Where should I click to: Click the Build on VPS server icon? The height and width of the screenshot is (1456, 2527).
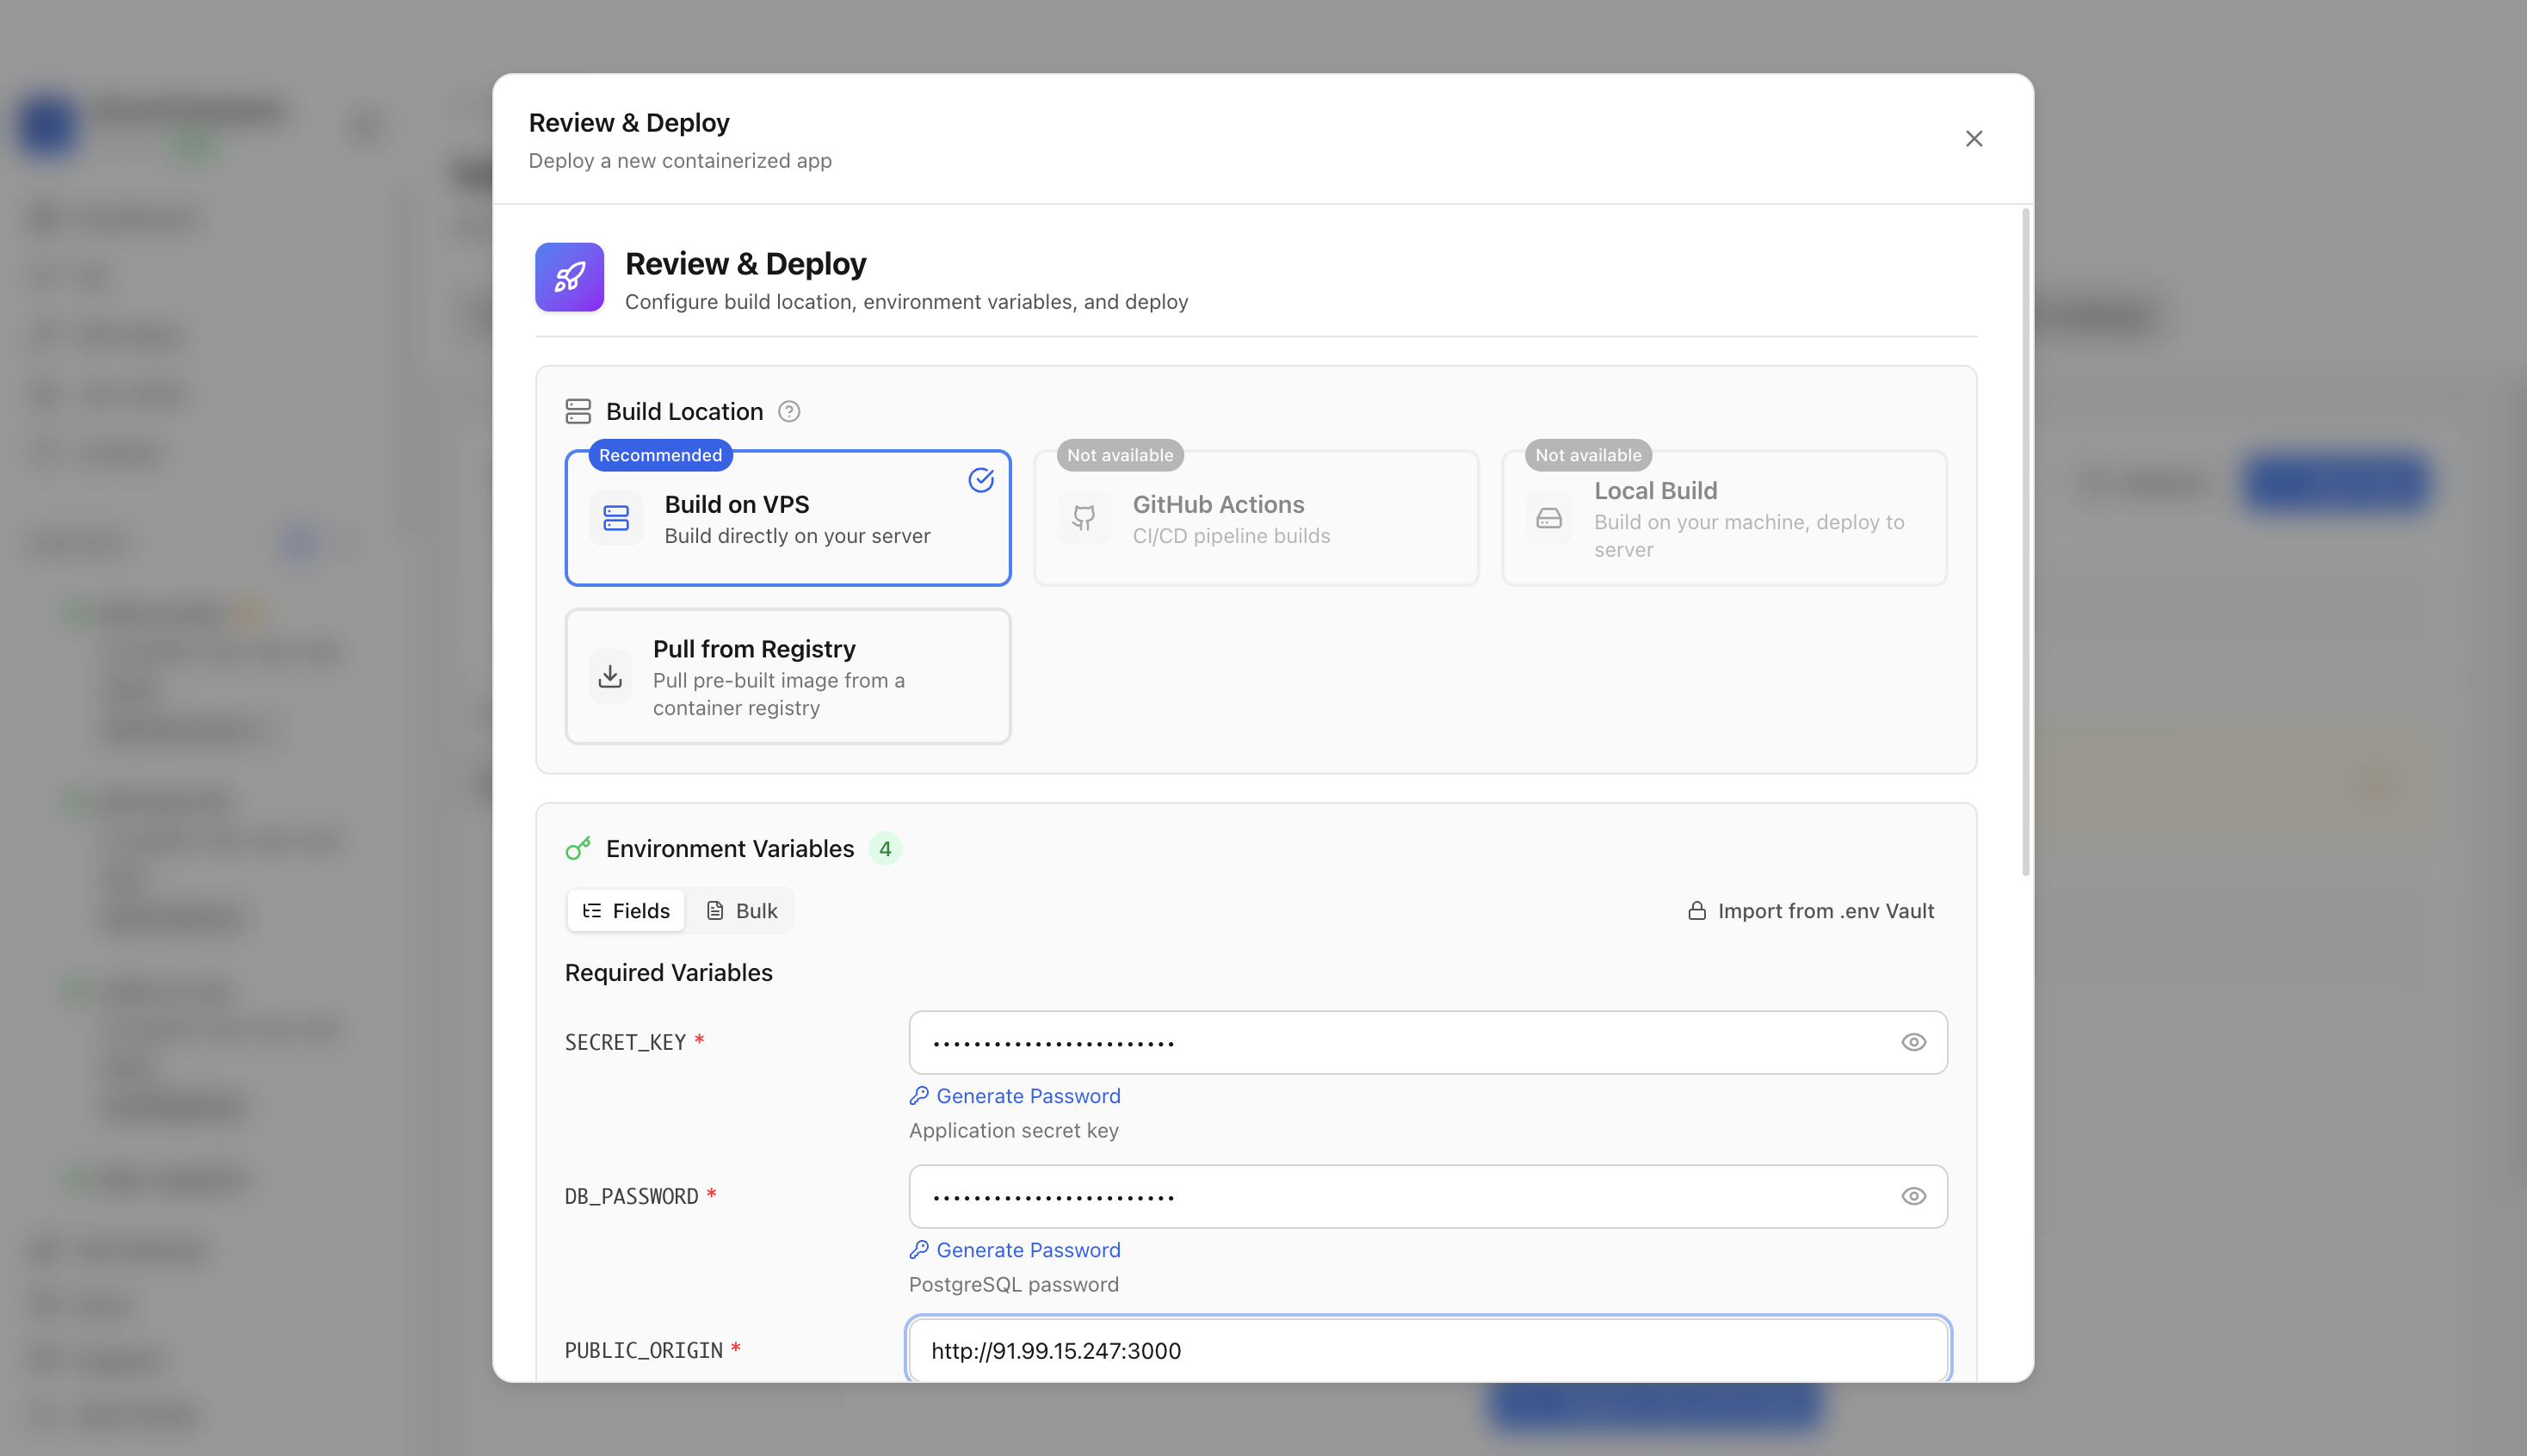tap(616, 518)
